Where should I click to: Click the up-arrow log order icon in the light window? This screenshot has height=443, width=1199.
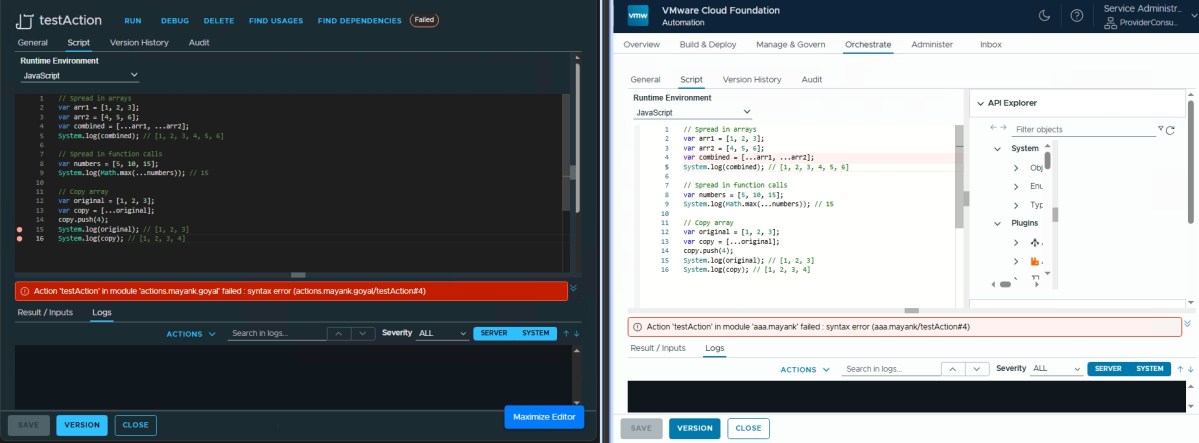click(x=1180, y=369)
